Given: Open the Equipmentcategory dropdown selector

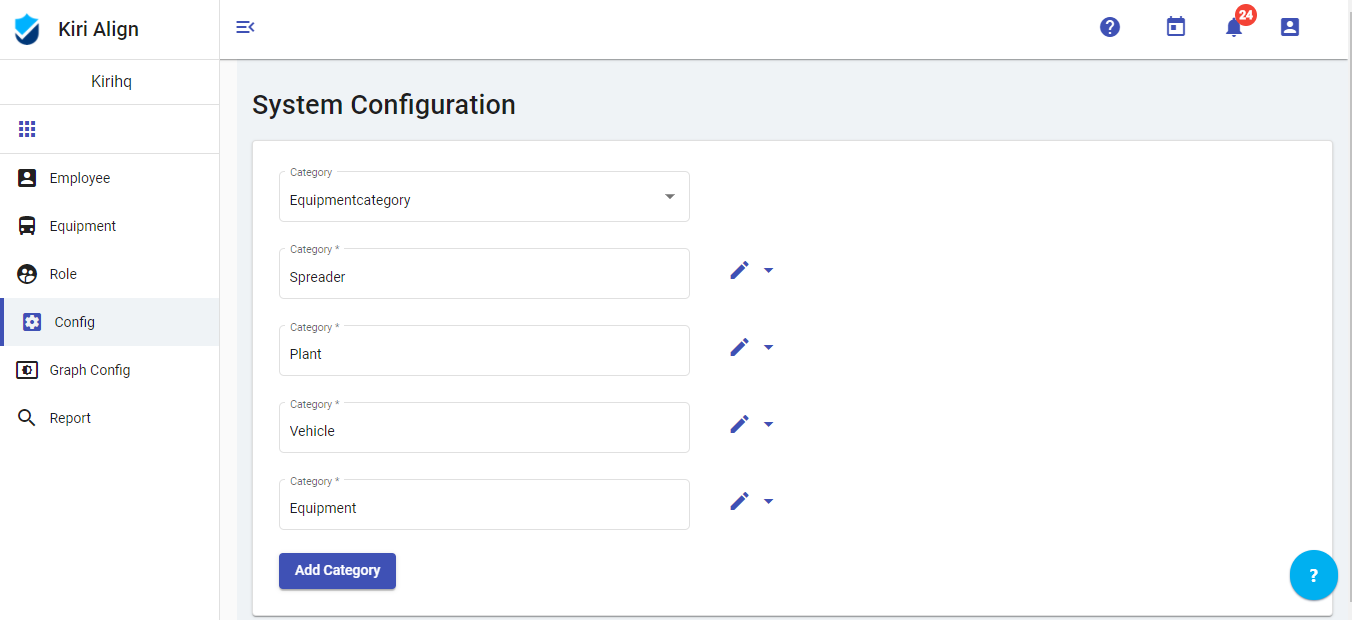Looking at the screenshot, I should (484, 197).
